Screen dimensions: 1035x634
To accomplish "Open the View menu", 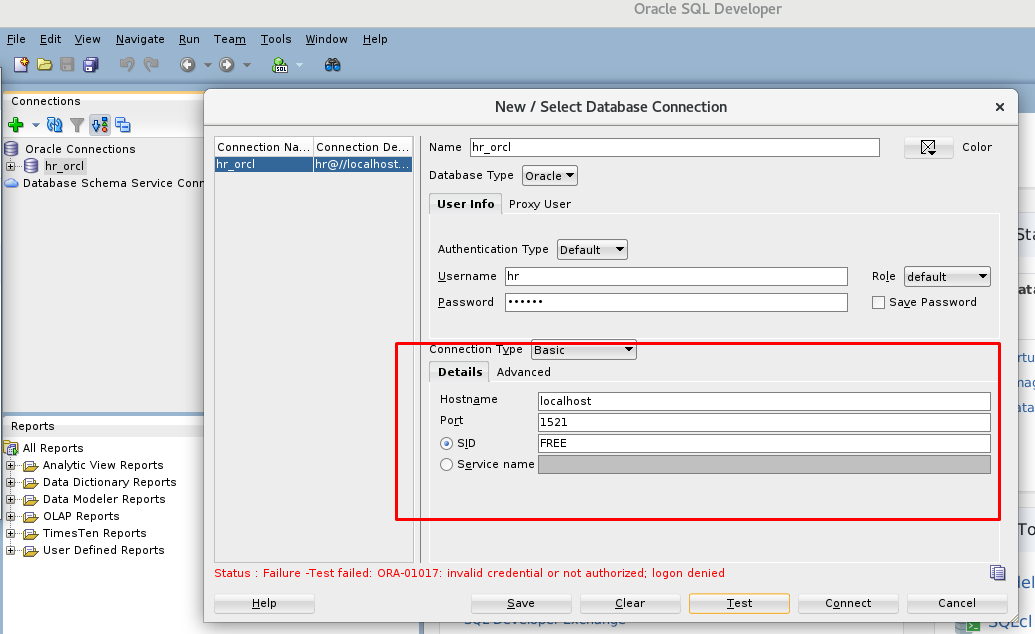I will click(87, 39).
